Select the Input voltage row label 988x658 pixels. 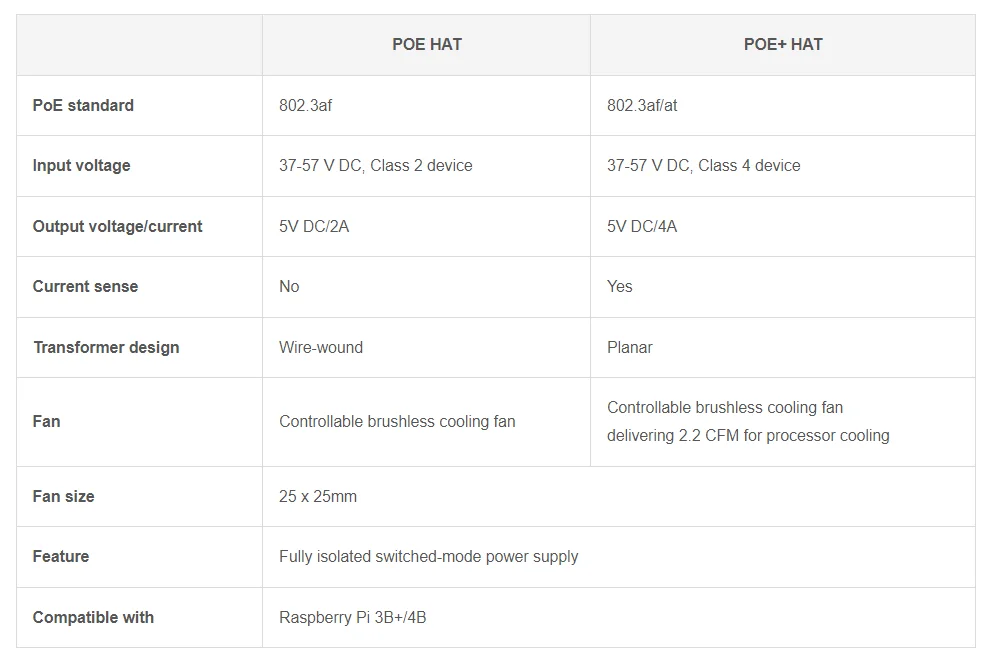[x=81, y=165]
